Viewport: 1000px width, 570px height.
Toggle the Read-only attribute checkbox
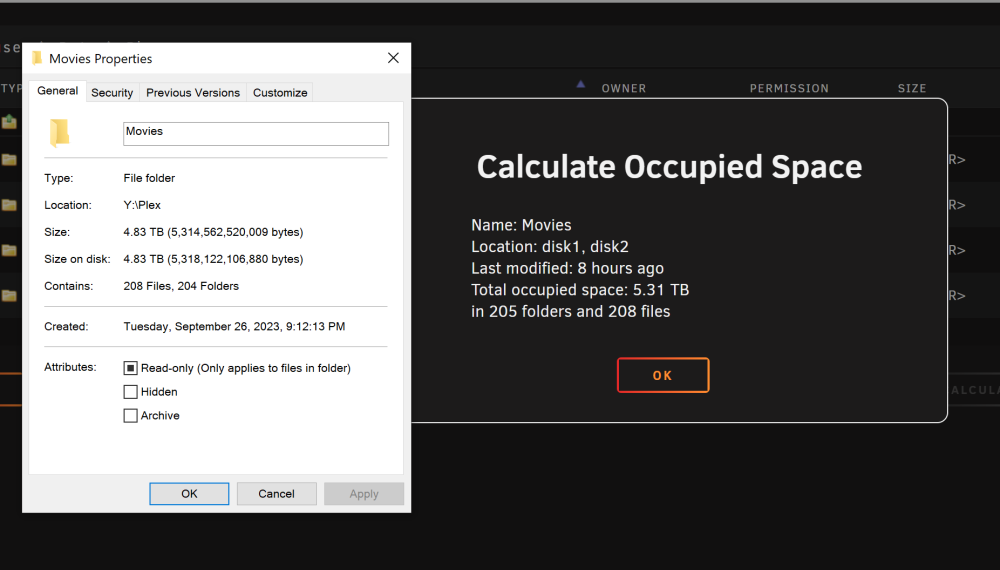[x=130, y=368]
